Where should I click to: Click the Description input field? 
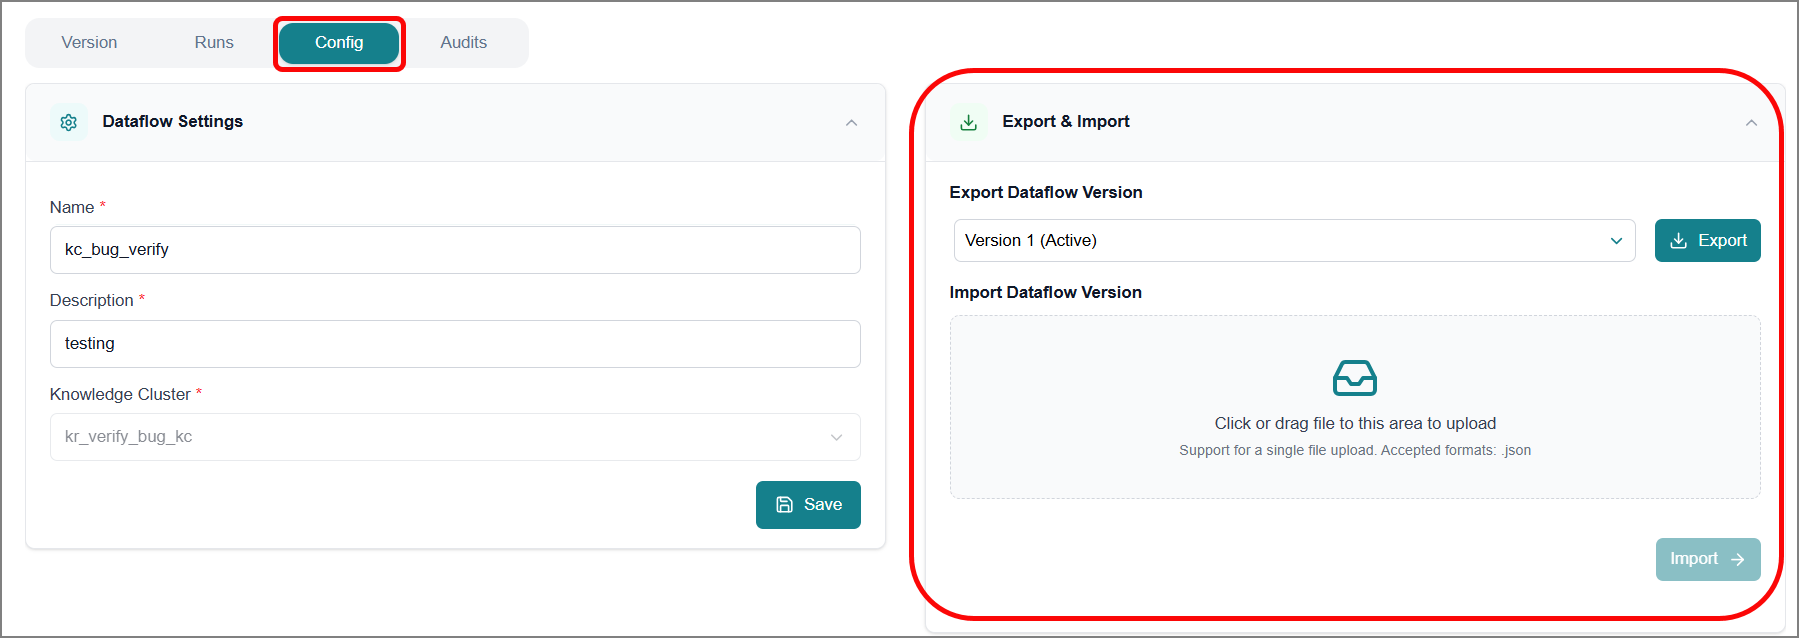(455, 344)
